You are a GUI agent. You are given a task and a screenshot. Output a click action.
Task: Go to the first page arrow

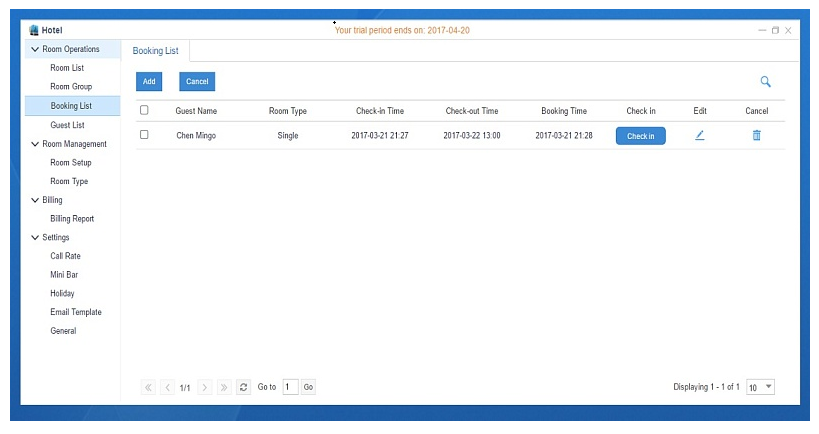(149, 387)
